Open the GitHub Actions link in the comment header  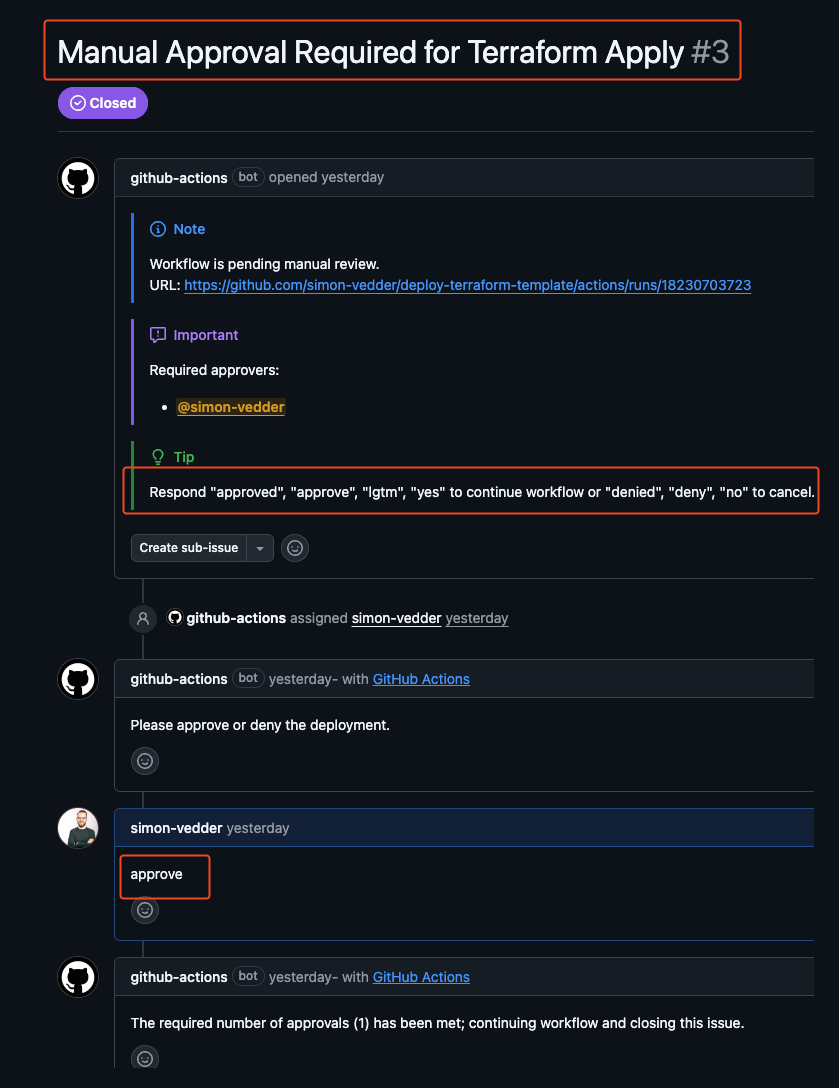pyautogui.click(x=421, y=678)
